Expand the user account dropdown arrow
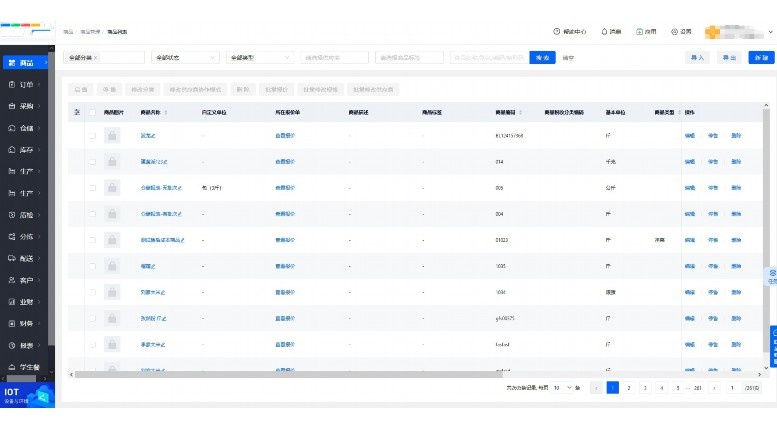Image resolution: width=777 pixels, height=428 pixels. pos(771,32)
